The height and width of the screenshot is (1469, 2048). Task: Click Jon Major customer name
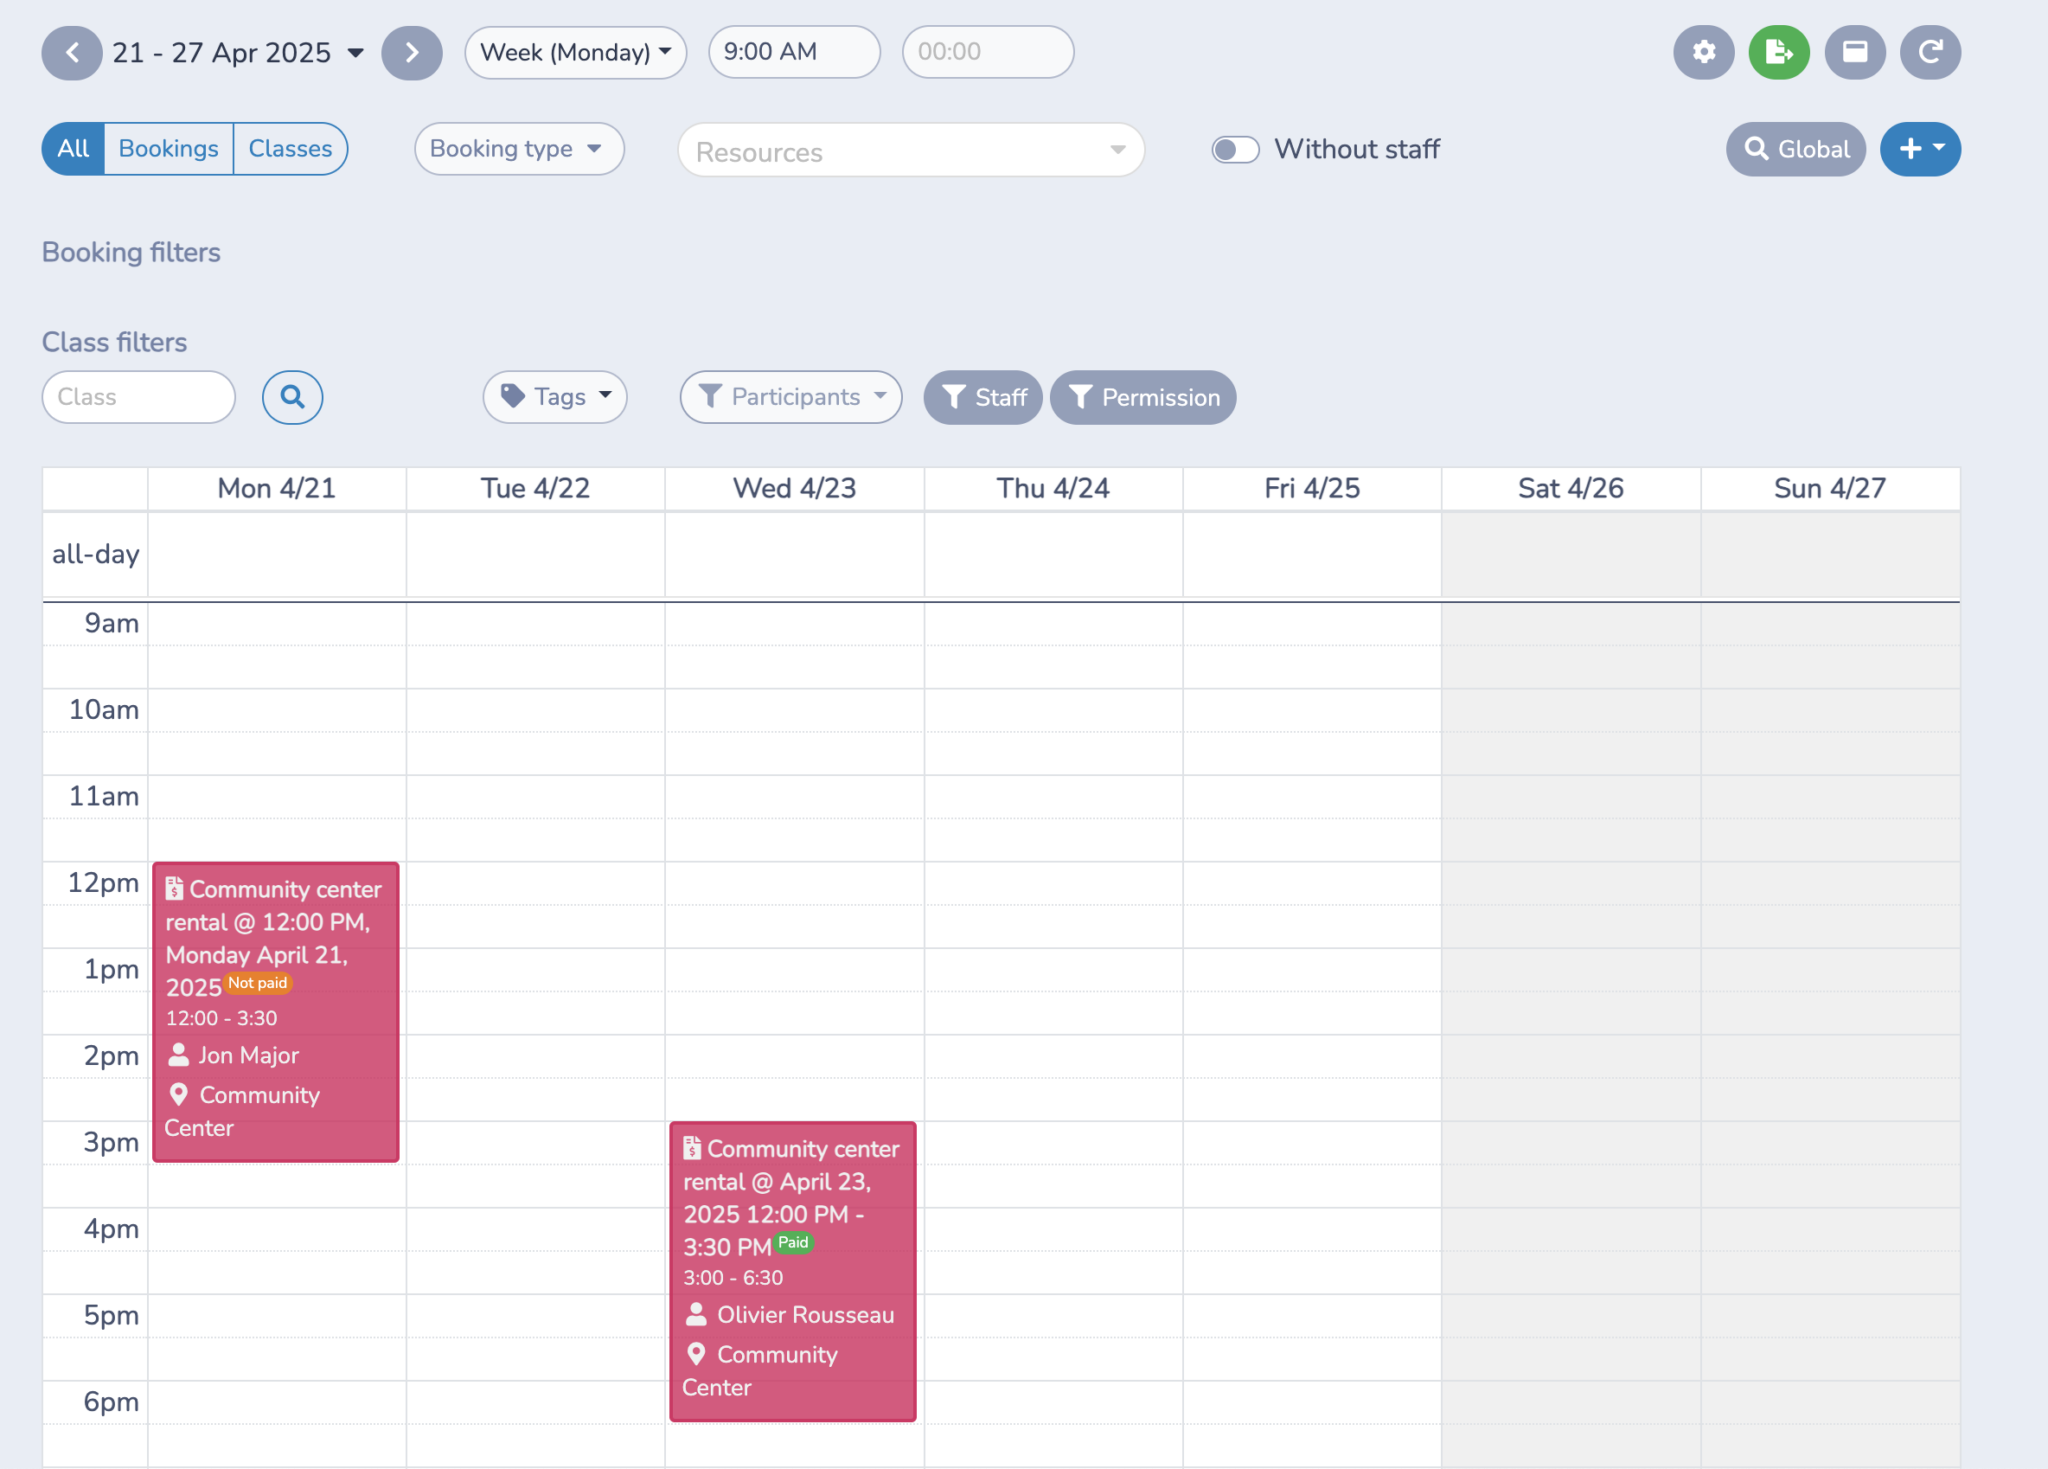(248, 1055)
